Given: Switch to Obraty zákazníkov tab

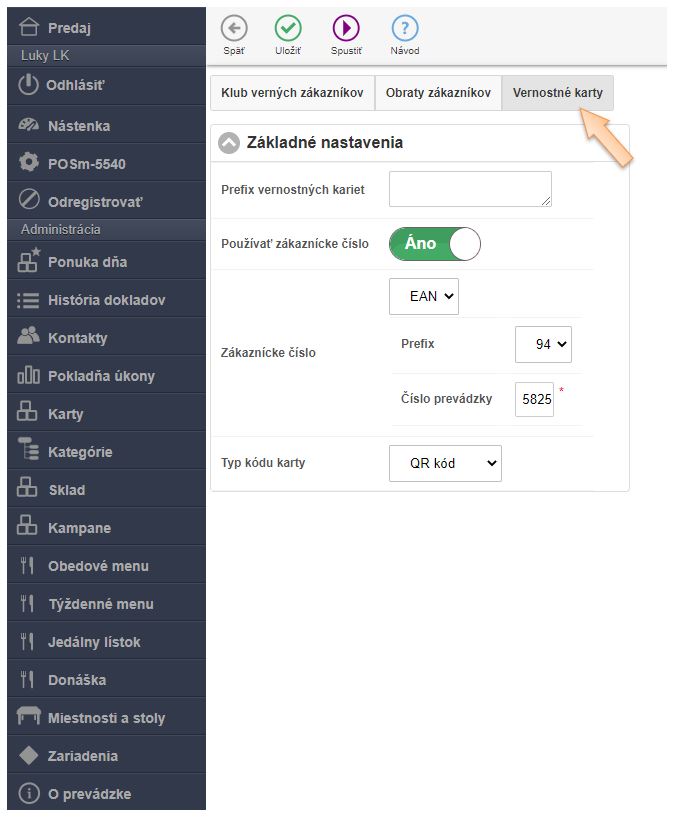Looking at the screenshot, I should coord(438,92).
